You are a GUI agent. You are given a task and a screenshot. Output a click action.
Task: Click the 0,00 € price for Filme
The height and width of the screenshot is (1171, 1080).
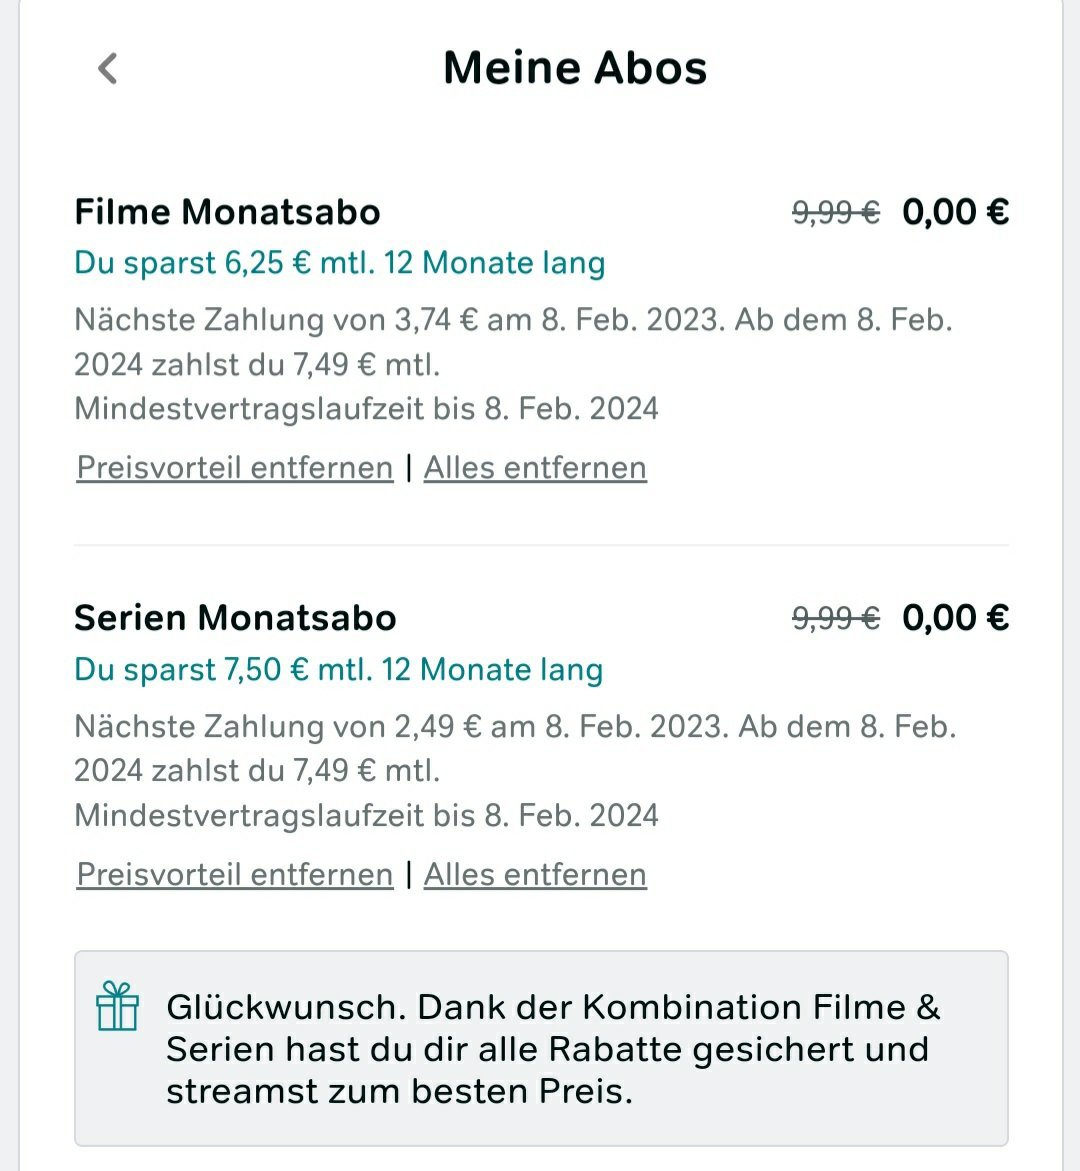click(955, 212)
